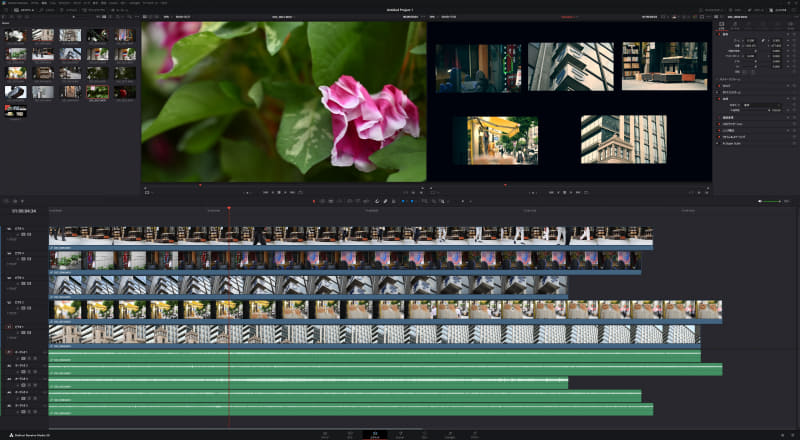Viewport: 800px width, 440px height.
Task: Select the red flower clip thumbnail in Media Pool
Action: point(124,92)
